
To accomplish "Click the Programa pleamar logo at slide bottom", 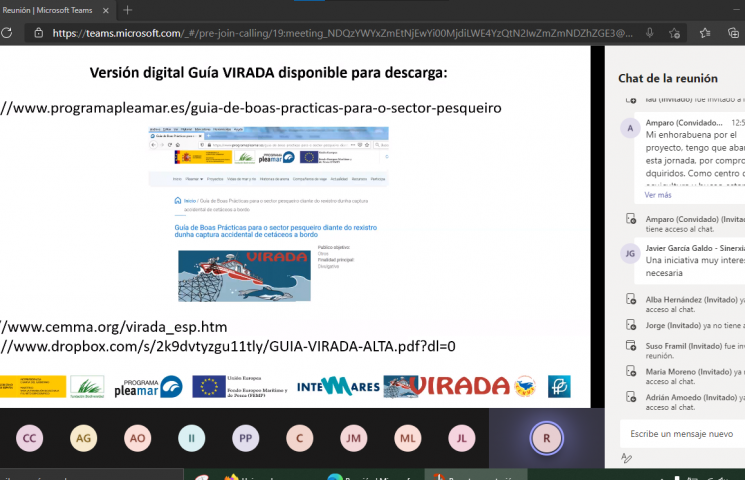I will pyautogui.click(x=148, y=387).
